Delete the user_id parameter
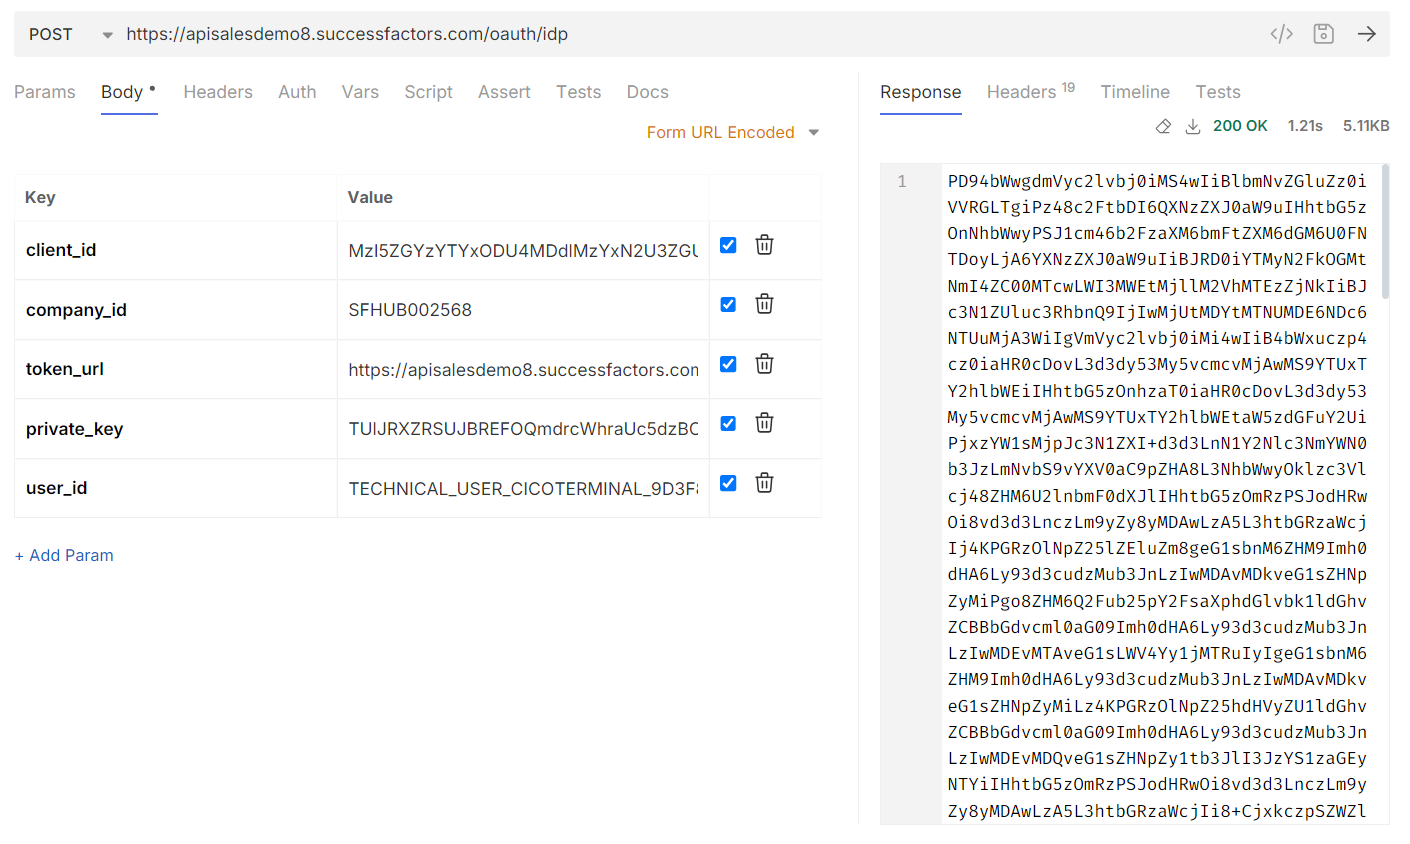1410x844 pixels. 764,483
